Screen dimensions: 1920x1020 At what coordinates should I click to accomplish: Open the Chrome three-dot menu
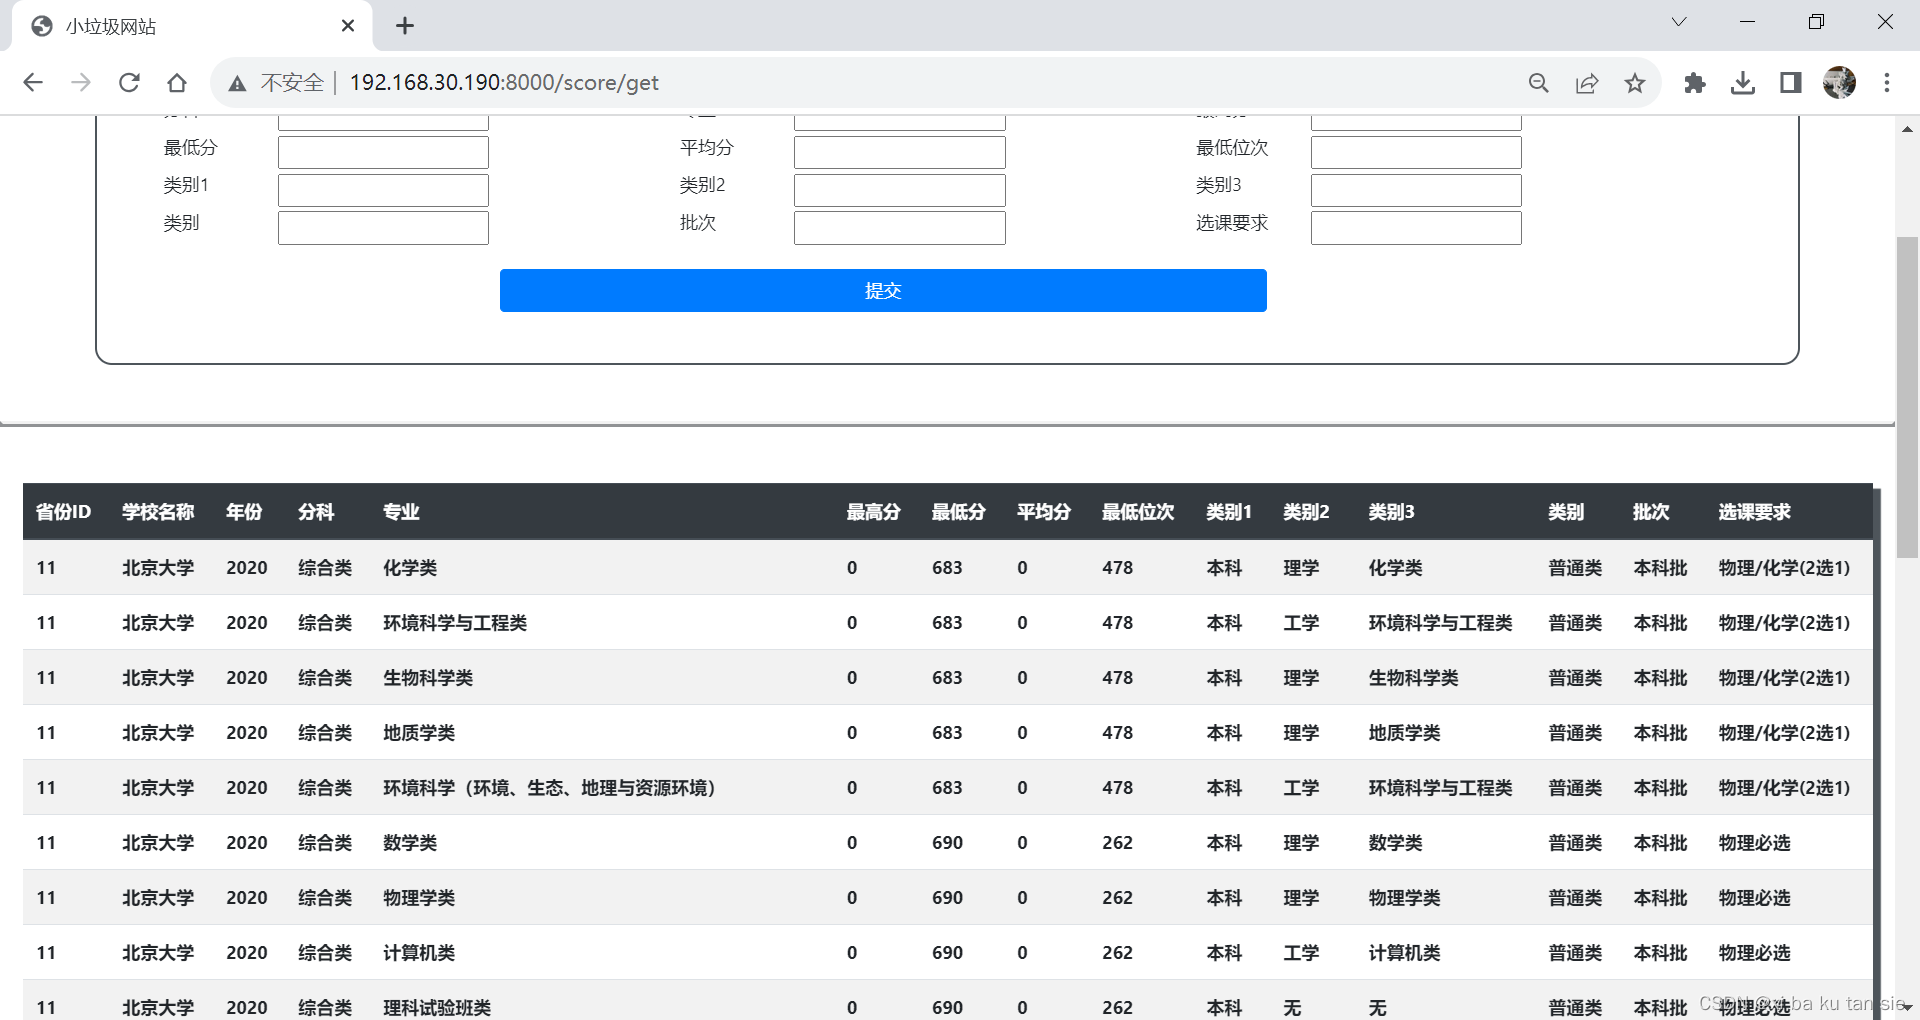1887,83
